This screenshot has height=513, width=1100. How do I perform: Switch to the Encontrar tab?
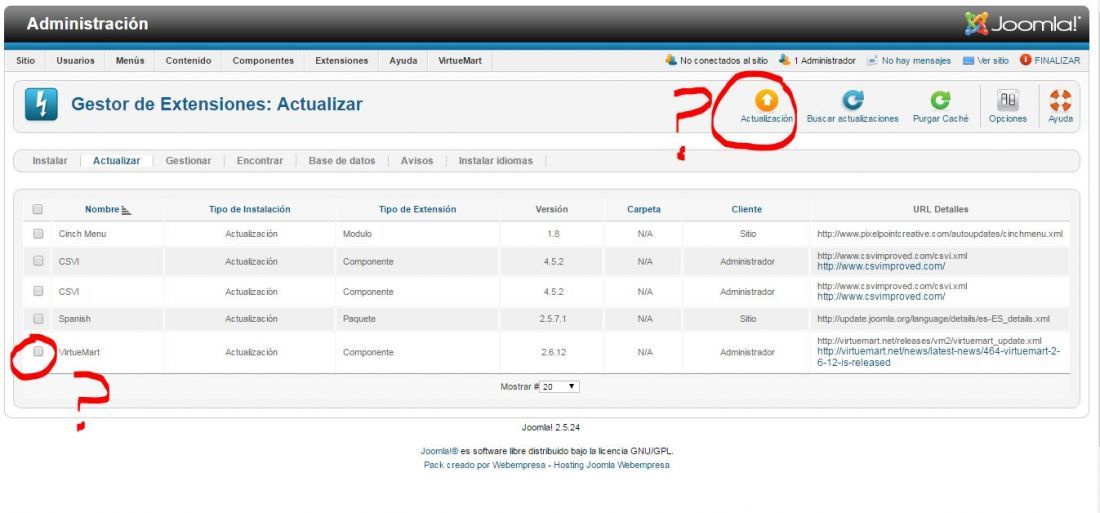point(260,161)
